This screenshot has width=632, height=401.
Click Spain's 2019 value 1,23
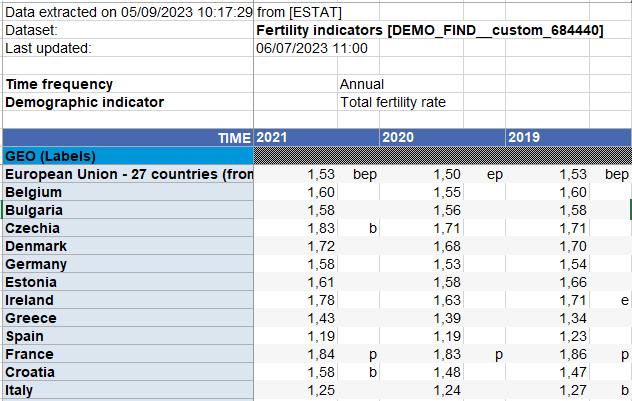[x=573, y=336]
